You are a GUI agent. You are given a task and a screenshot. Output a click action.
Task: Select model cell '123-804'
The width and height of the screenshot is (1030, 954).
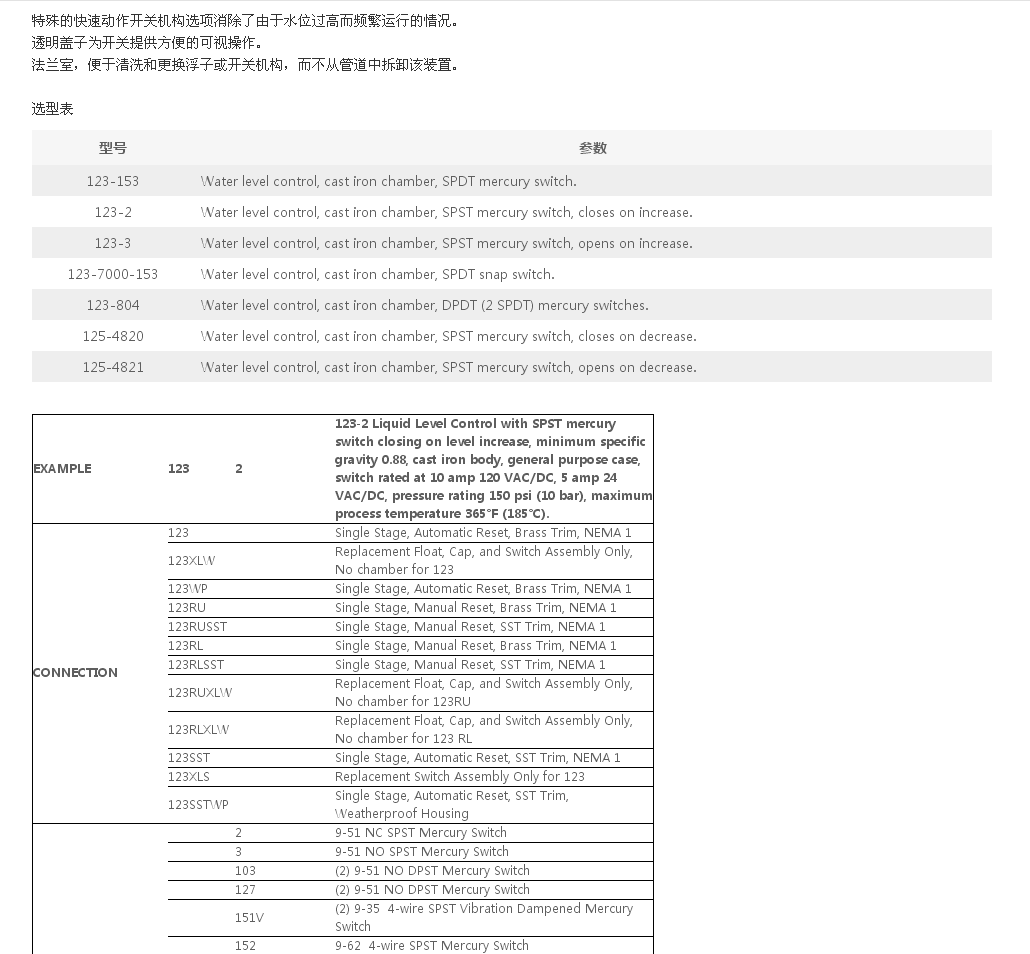(112, 304)
